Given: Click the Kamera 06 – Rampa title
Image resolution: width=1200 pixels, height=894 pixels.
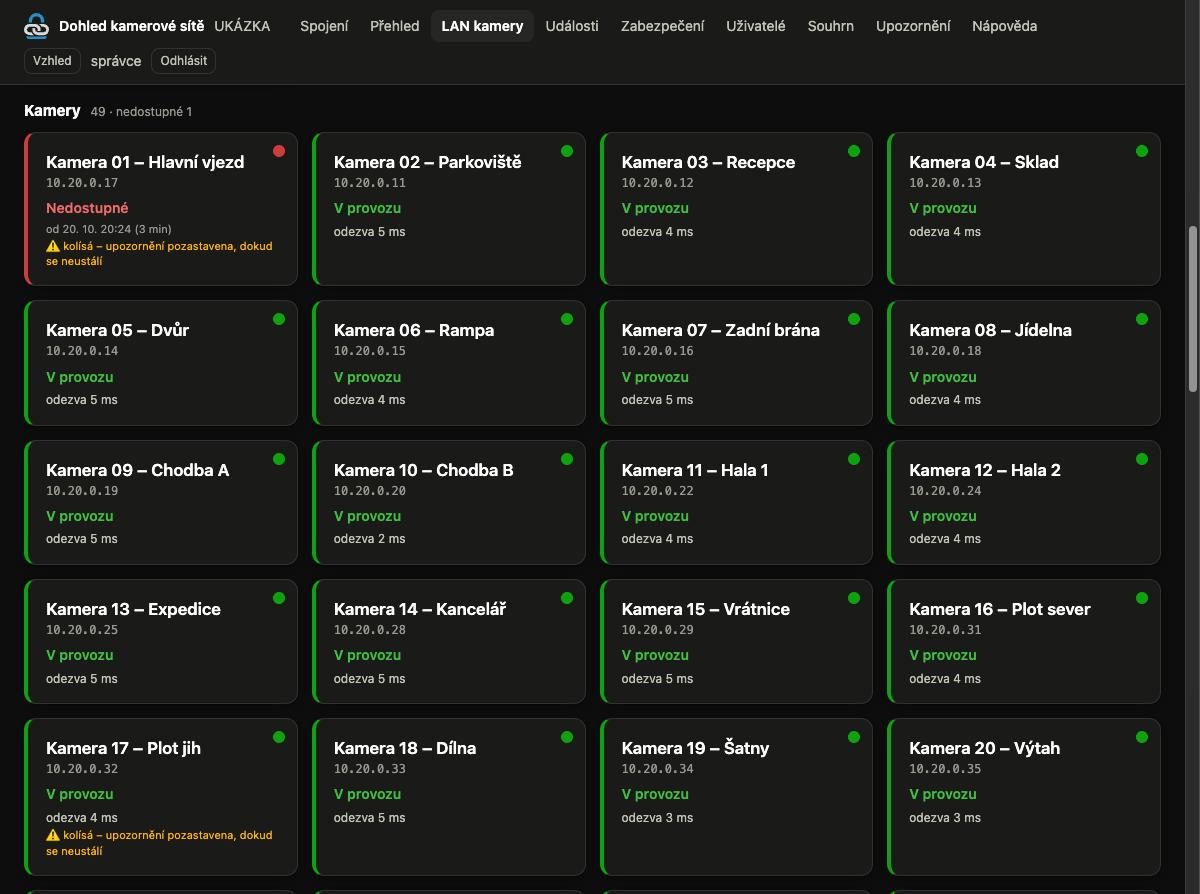Looking at the screenshot, I should tap(414, 330).
